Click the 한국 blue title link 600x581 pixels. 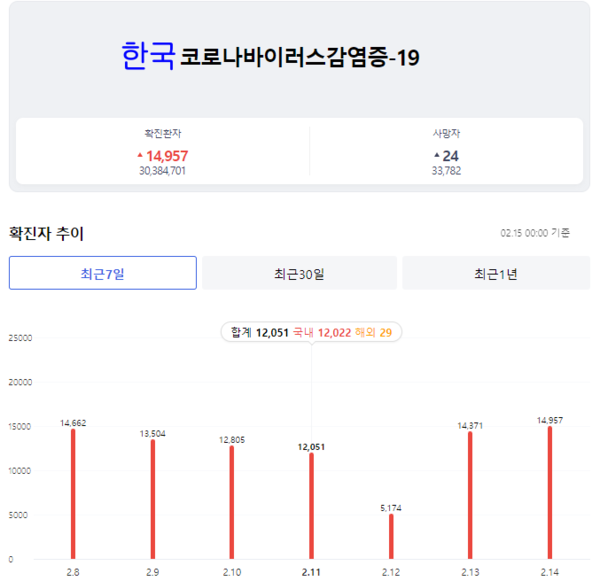tap(148, 56)
